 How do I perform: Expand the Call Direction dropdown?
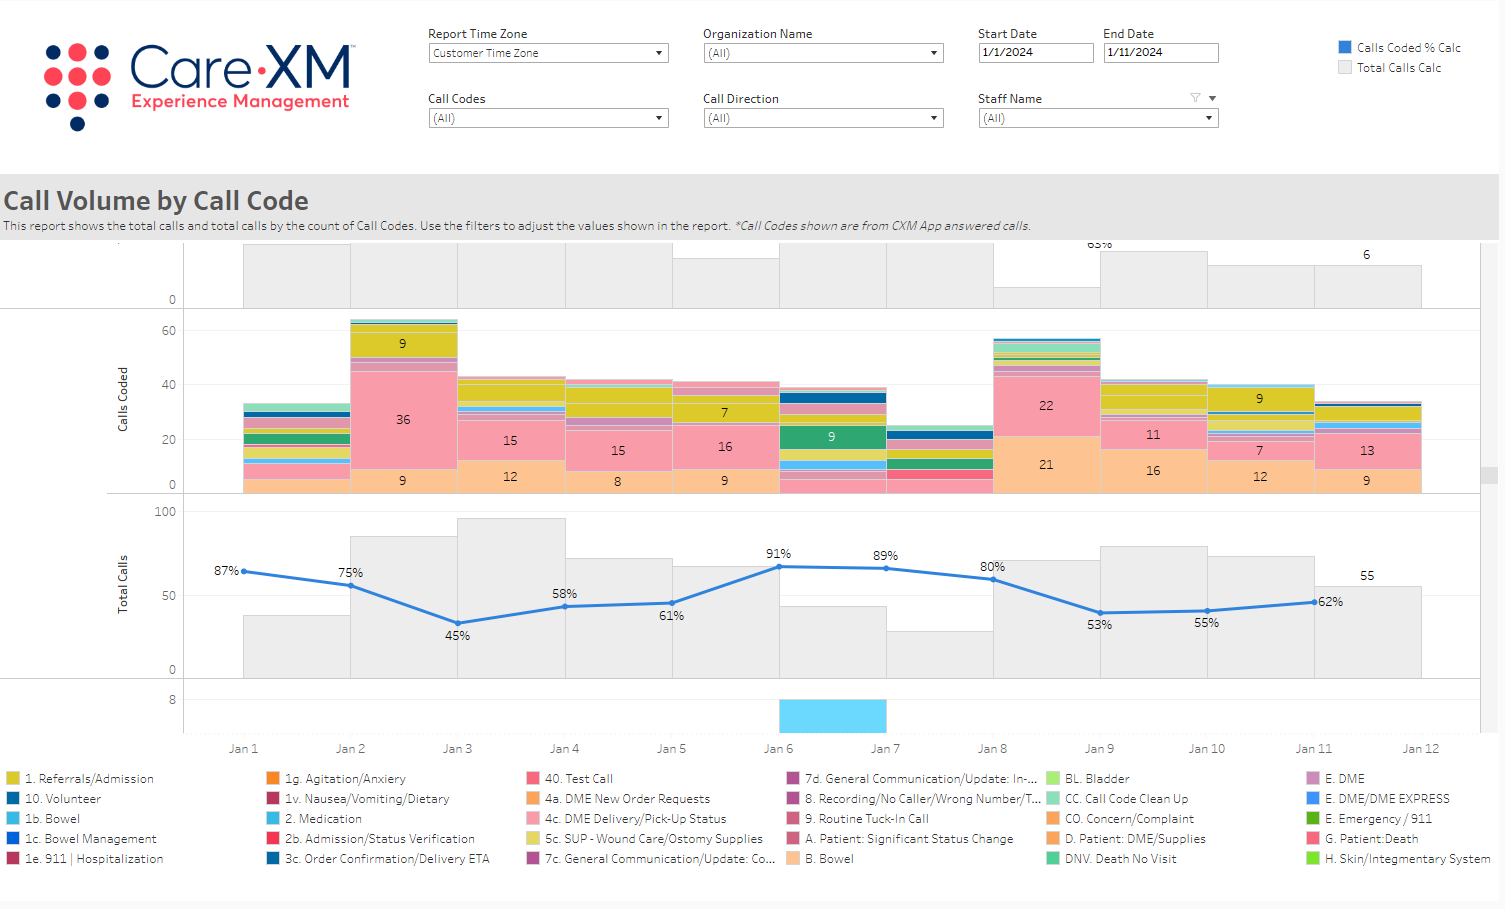pyautogui.click(x=823, y=118)
